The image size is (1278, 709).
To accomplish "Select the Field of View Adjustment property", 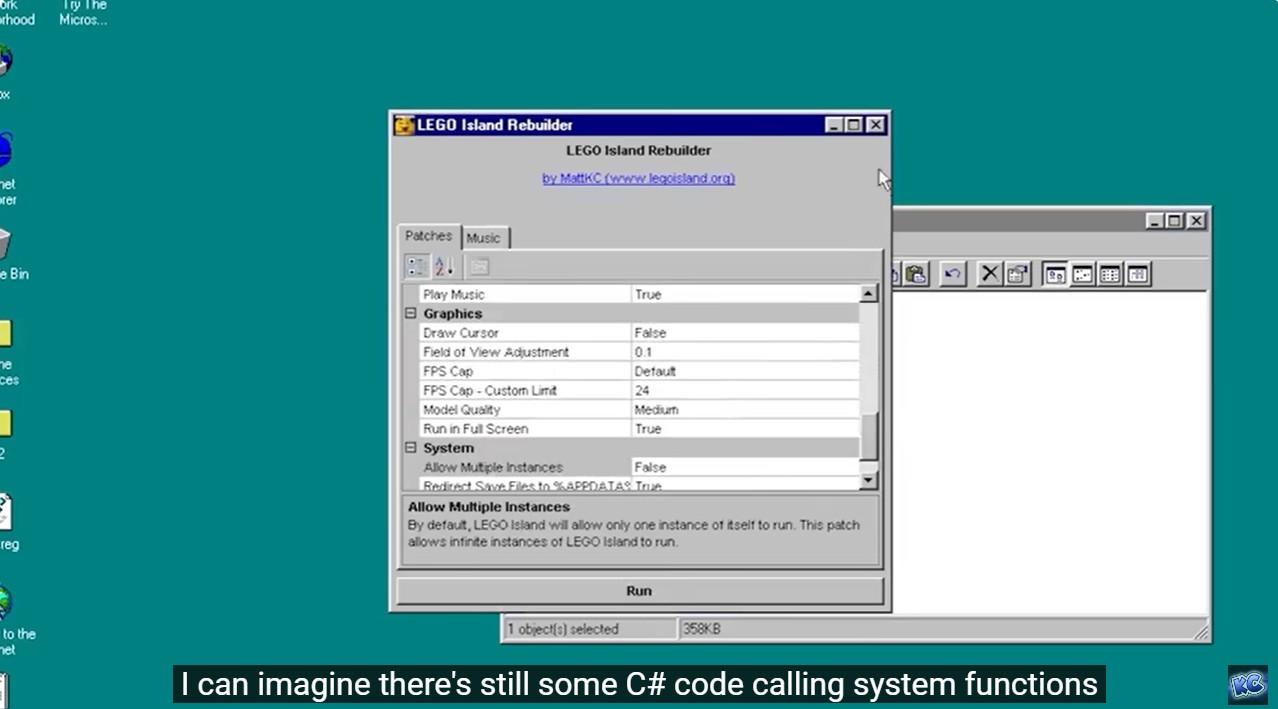I will (x=496, y=352).
